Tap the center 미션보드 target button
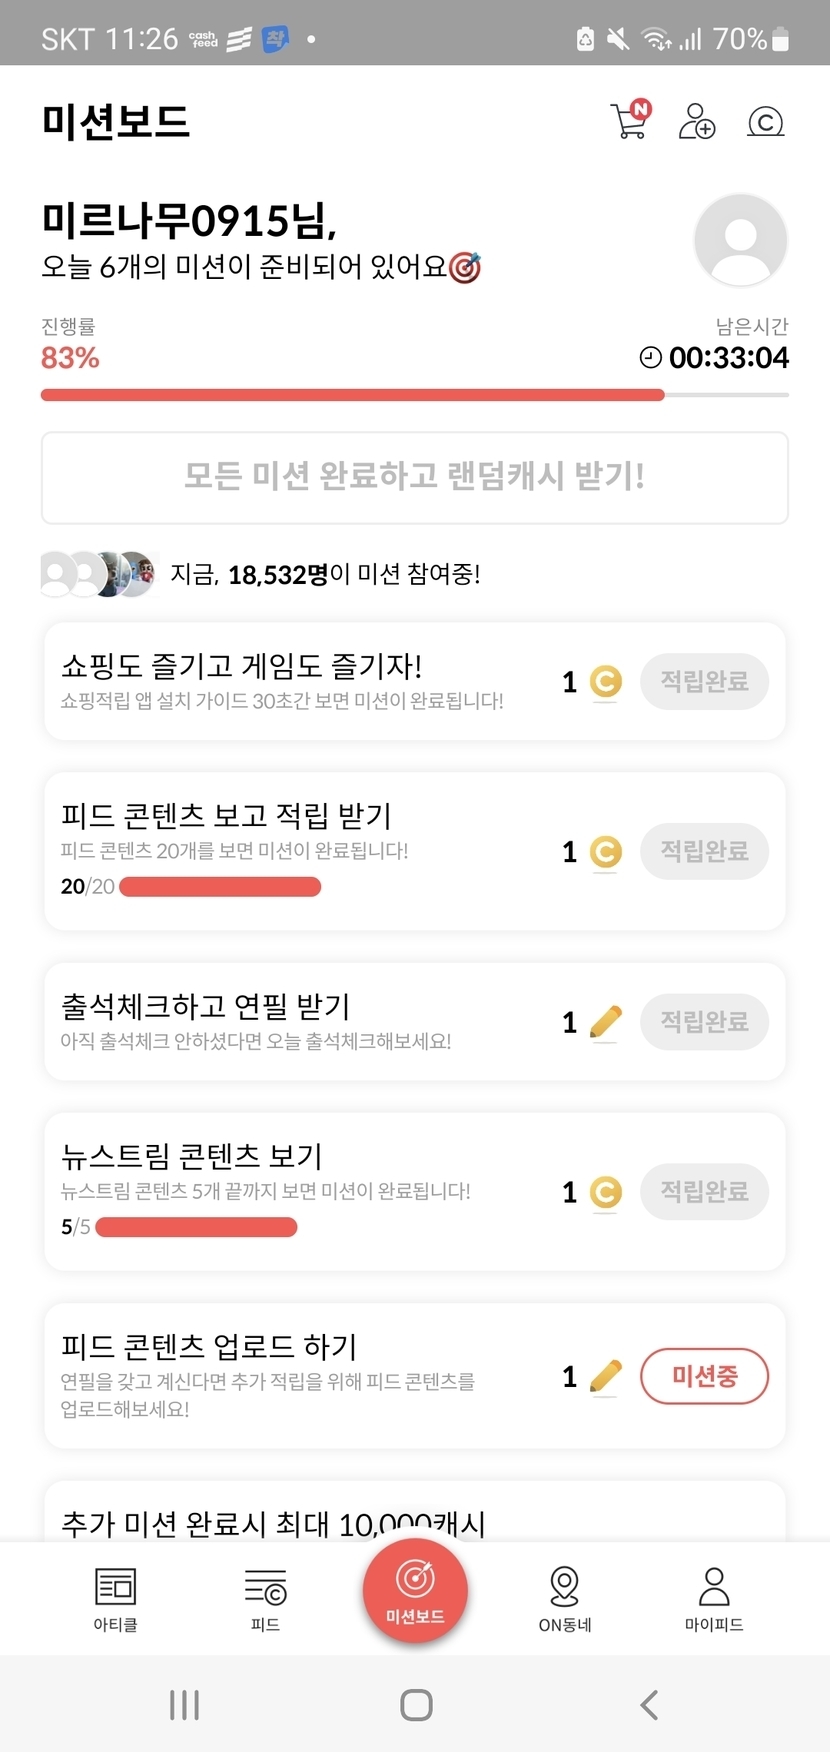Image resolution: width=830 pixels, height=1752 pixels. pyautogui.click(x=415, y=1590)
